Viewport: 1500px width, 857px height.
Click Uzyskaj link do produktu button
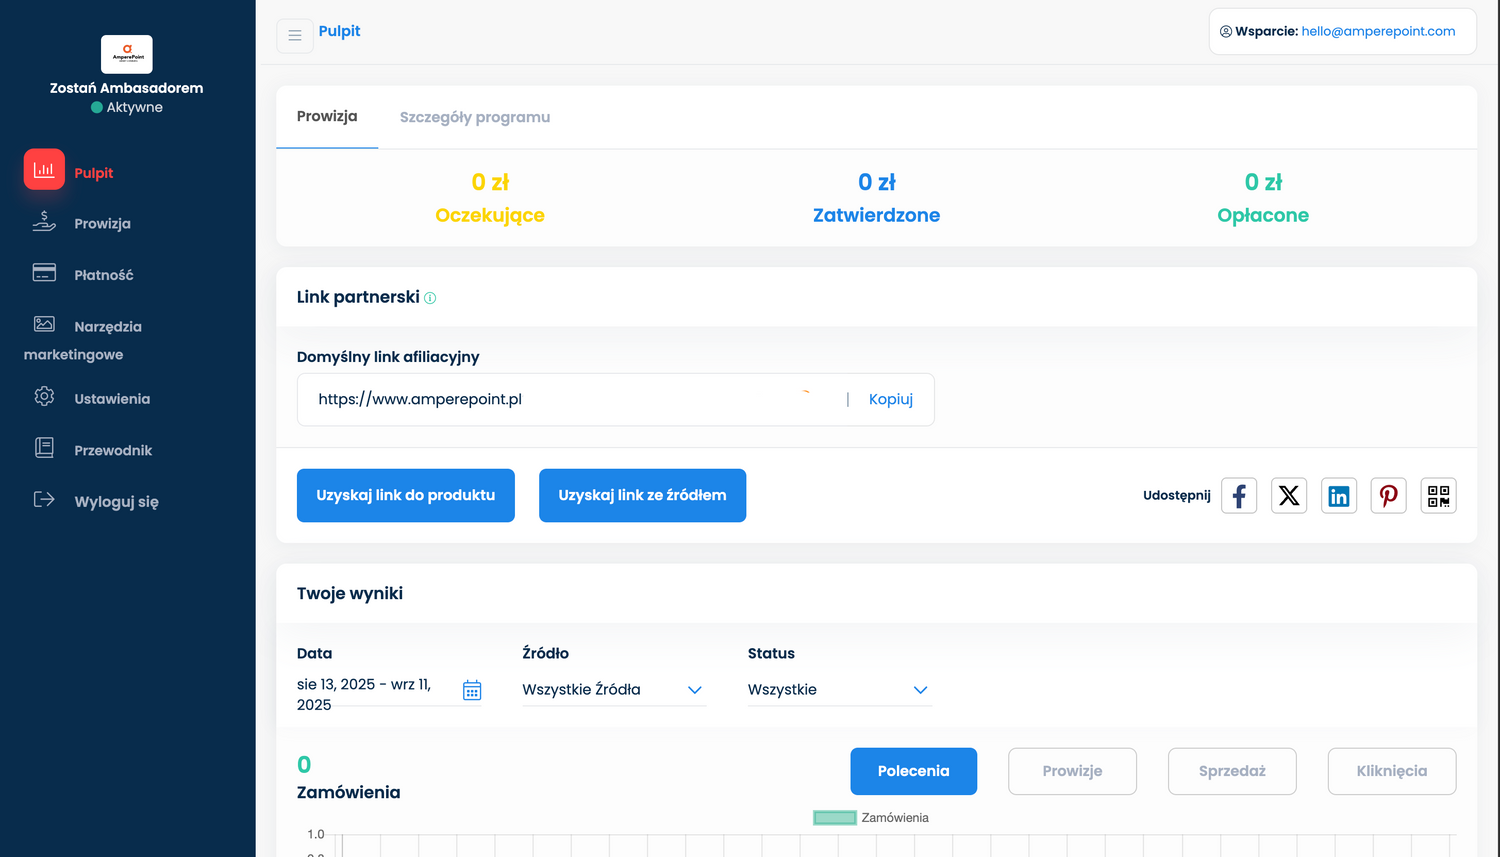[x=406, y=495]
